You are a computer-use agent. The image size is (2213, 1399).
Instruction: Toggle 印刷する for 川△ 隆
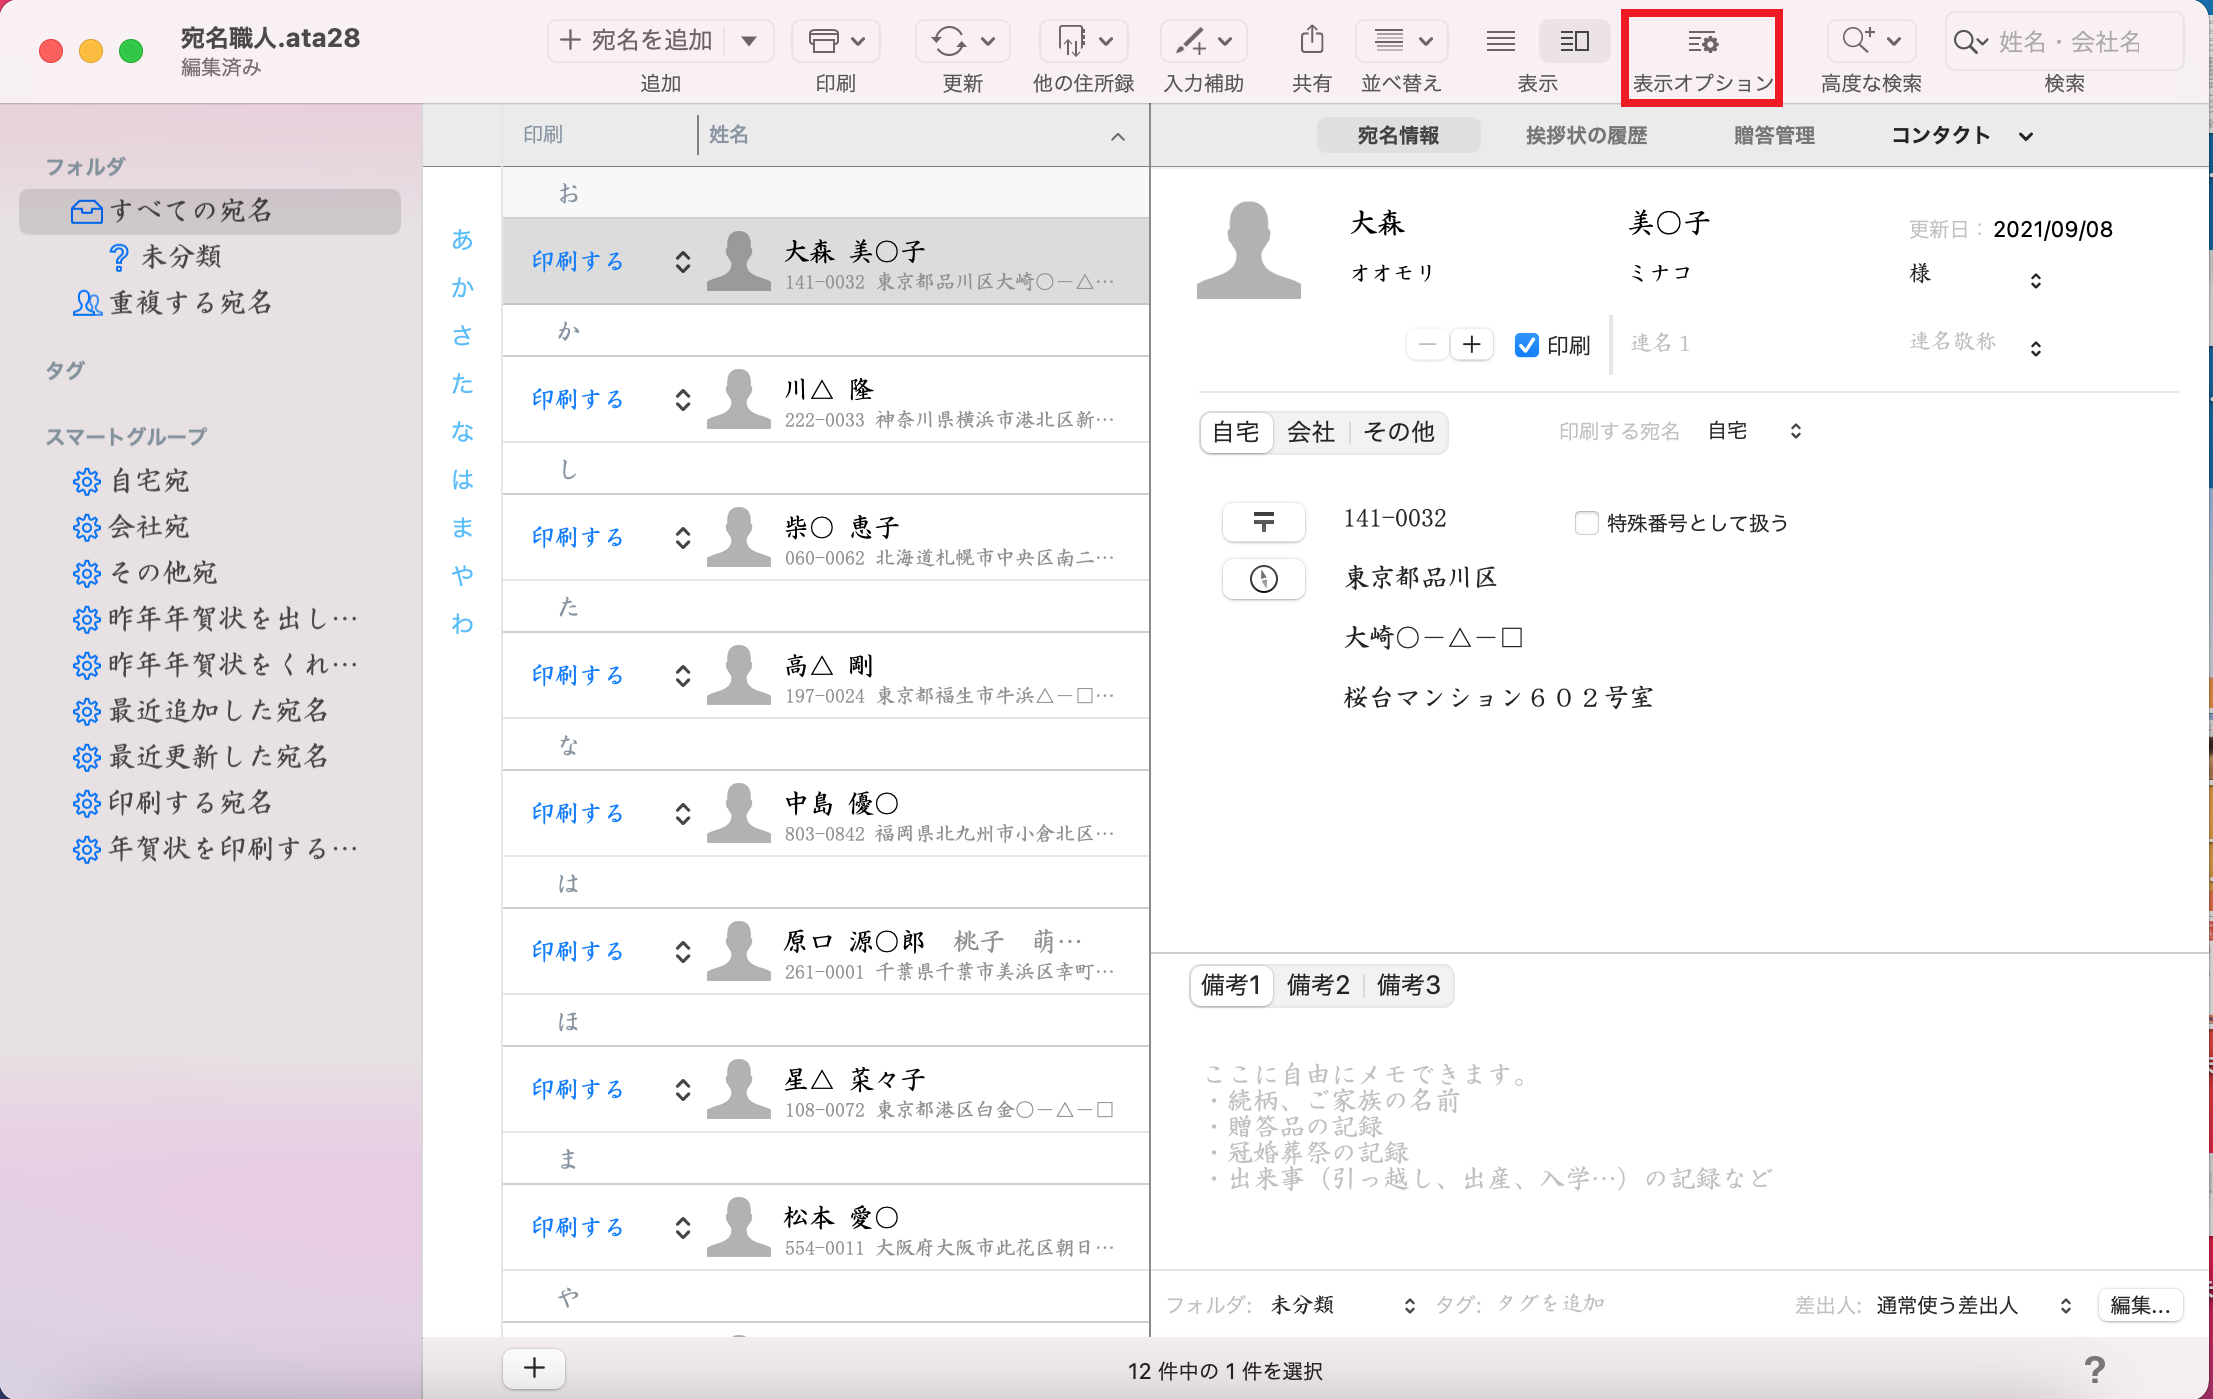(x=578, y=399)
